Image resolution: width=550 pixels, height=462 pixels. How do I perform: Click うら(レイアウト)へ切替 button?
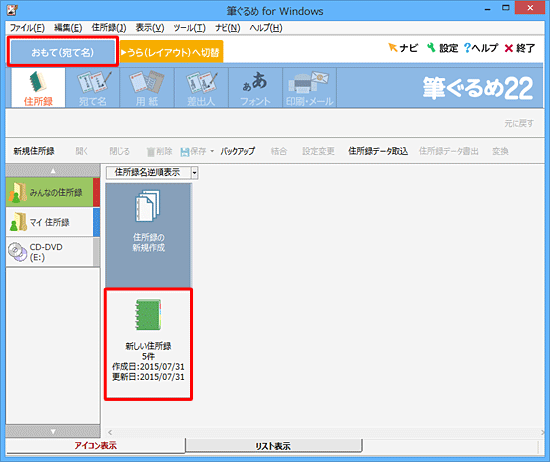point(171,52)
